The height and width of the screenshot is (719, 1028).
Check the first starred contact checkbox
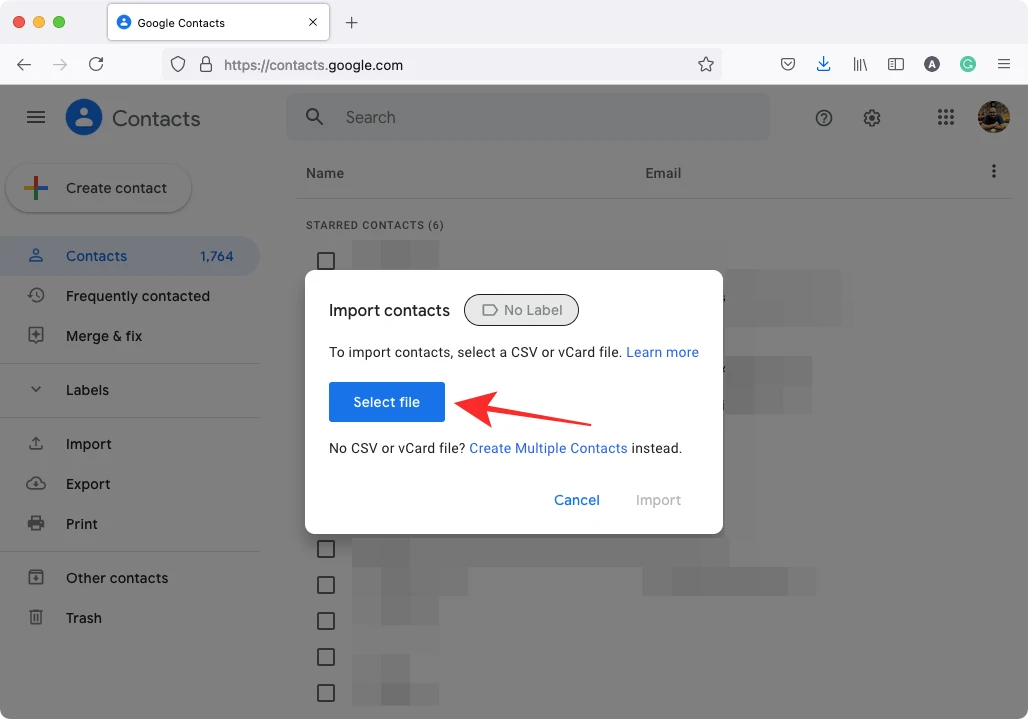326,261
